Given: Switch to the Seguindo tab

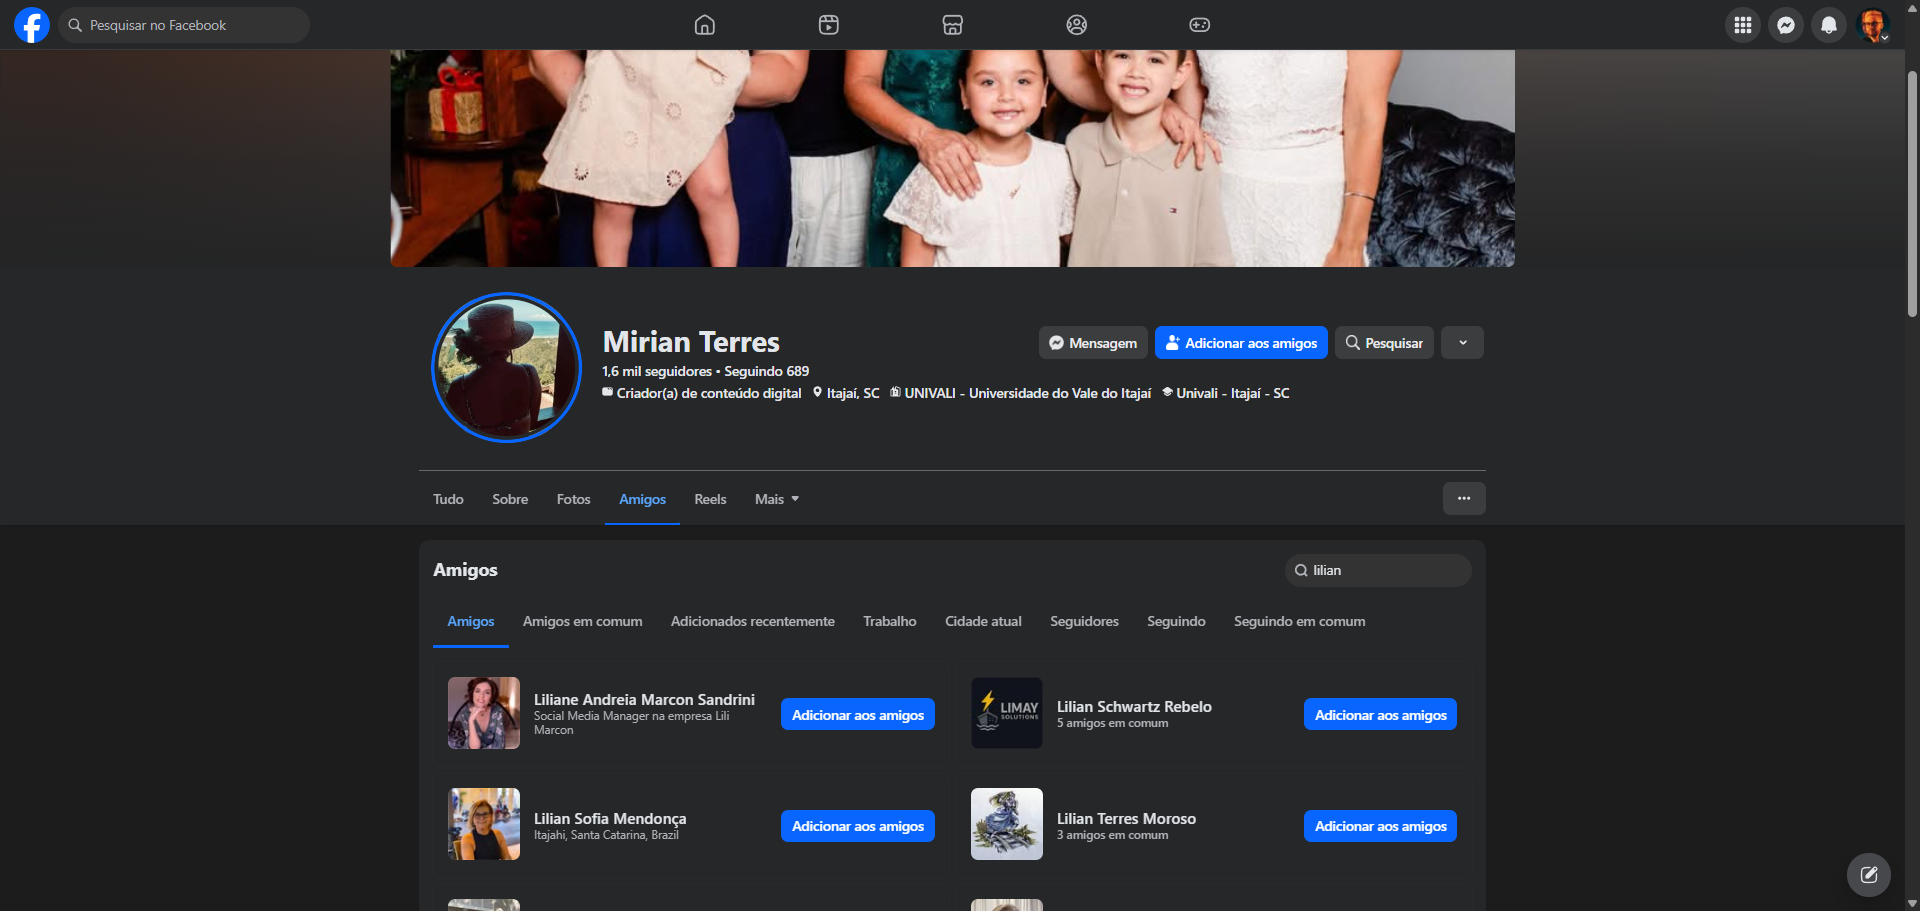Looking at the screenshot, I should pyautogui.click(x=1177, y=621).
